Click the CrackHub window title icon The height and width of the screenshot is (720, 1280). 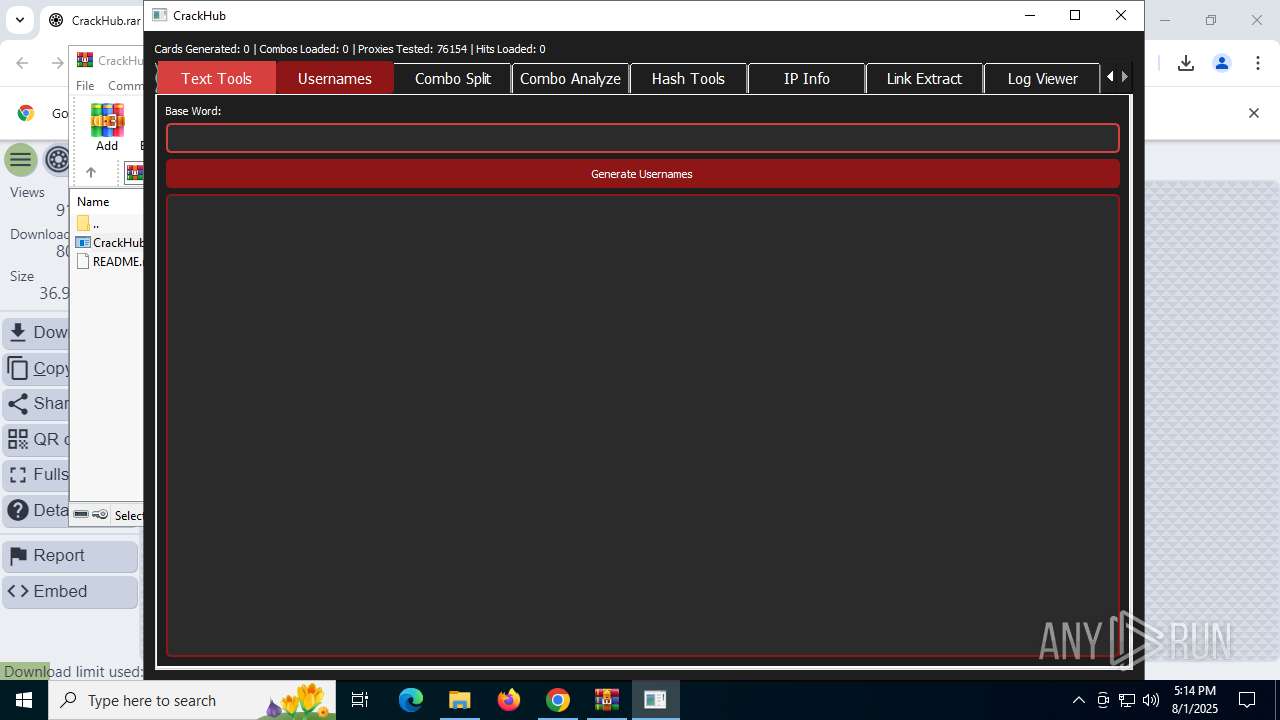159,15
